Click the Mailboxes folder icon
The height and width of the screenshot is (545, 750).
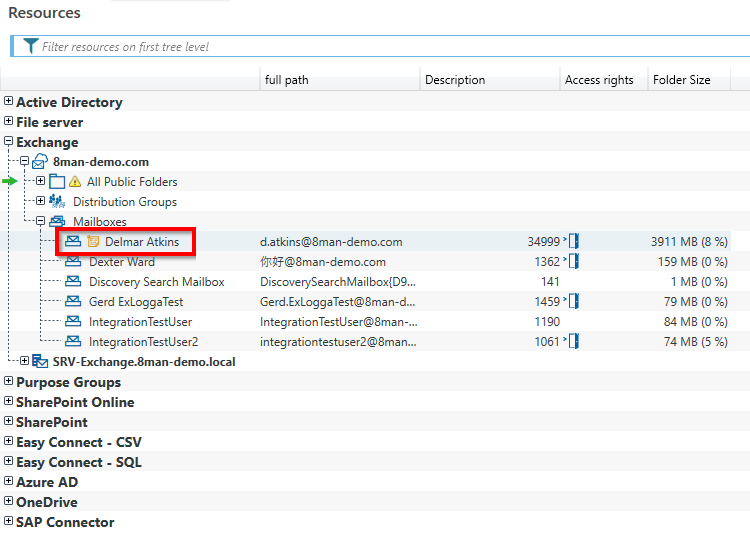pyautogui.click(x=57, y=222)
